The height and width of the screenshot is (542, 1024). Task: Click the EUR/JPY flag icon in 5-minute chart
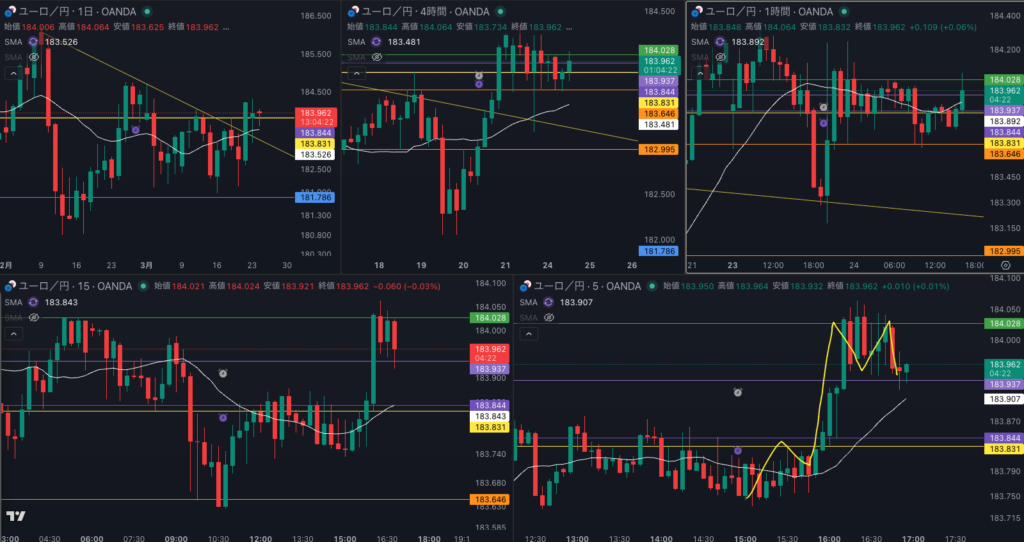[526, 287]
